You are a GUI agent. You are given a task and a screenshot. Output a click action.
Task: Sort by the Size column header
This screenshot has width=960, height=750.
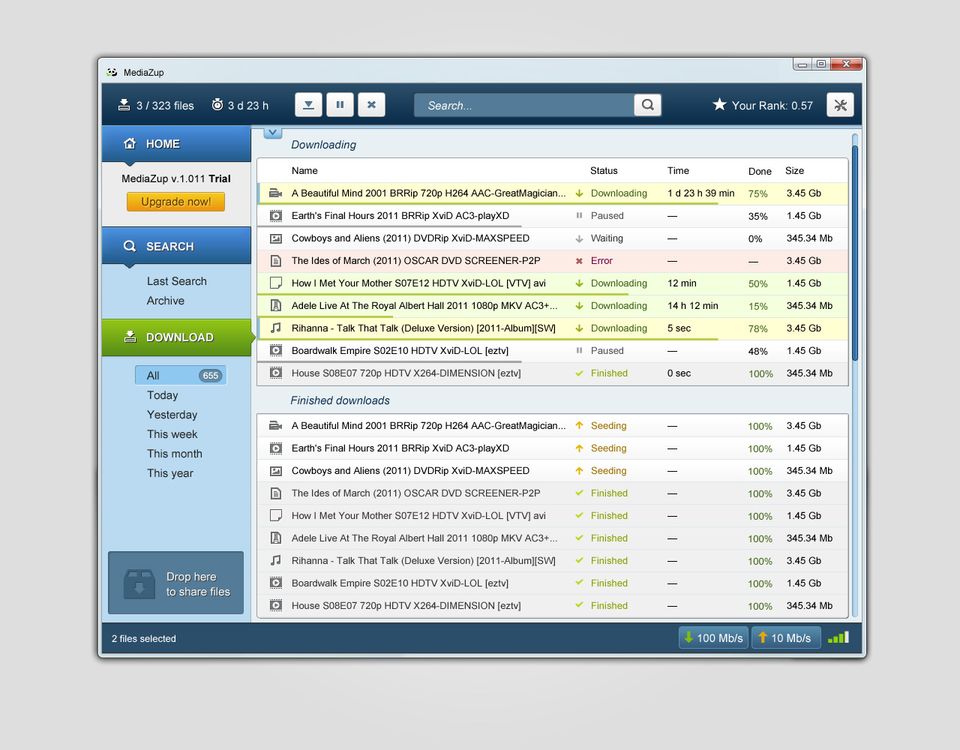(795, 171)
